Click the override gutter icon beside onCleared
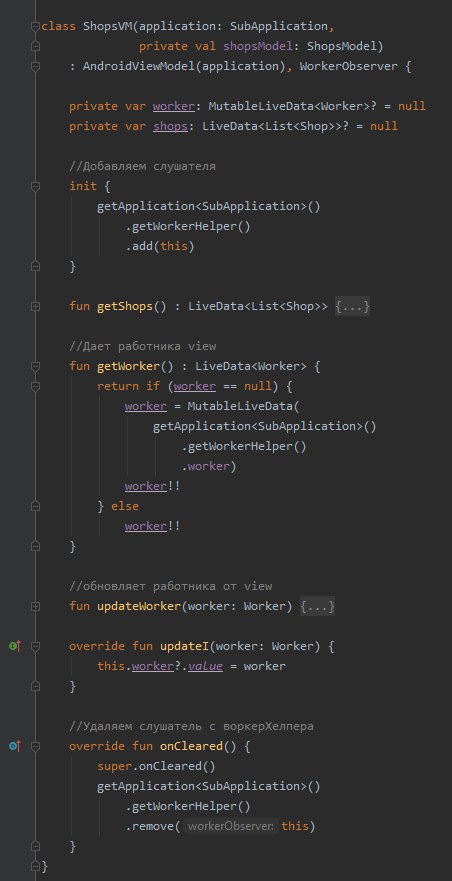The height and width of the screenshot is (881, 452). [x=15, y=746]
